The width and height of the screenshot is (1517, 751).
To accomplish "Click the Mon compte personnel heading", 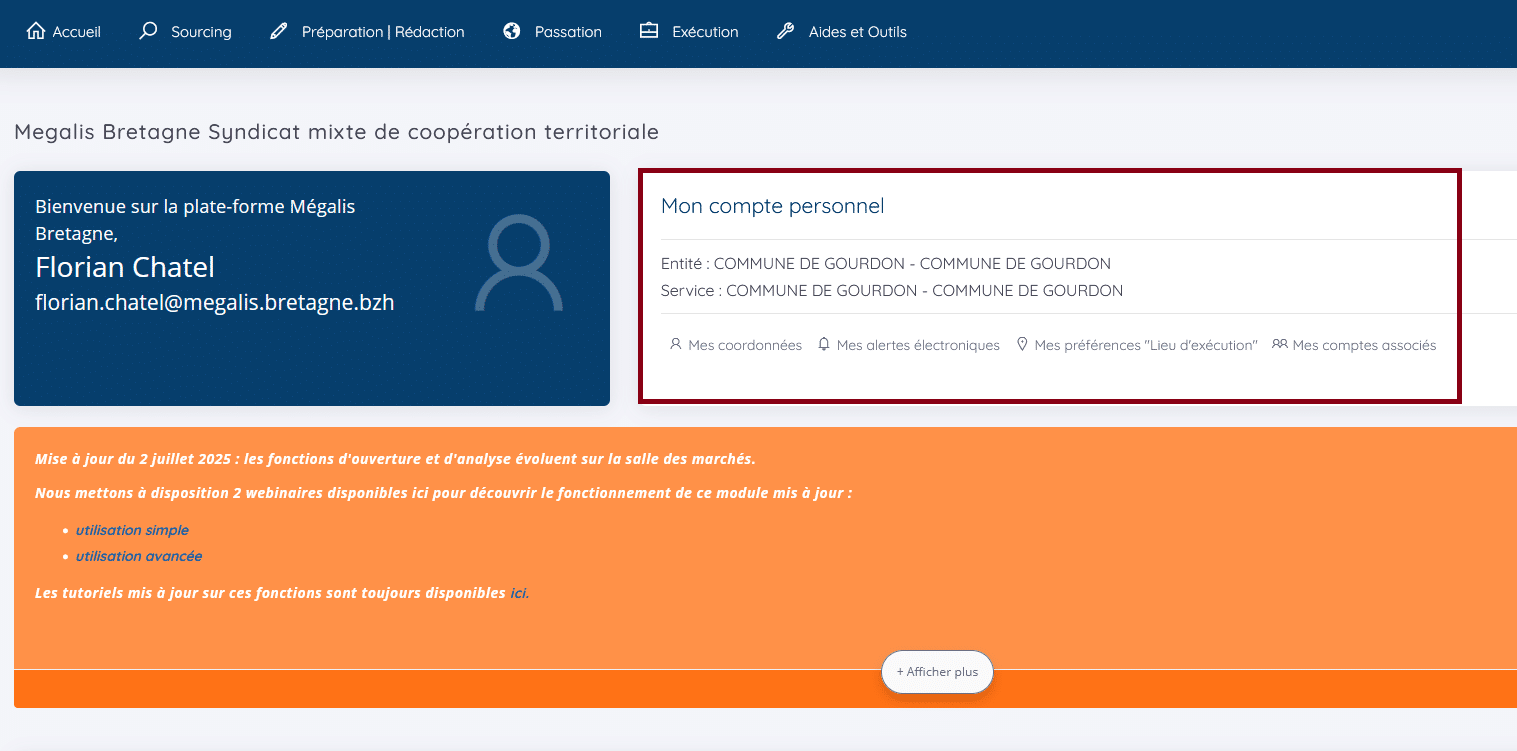I will pos(773,206).
